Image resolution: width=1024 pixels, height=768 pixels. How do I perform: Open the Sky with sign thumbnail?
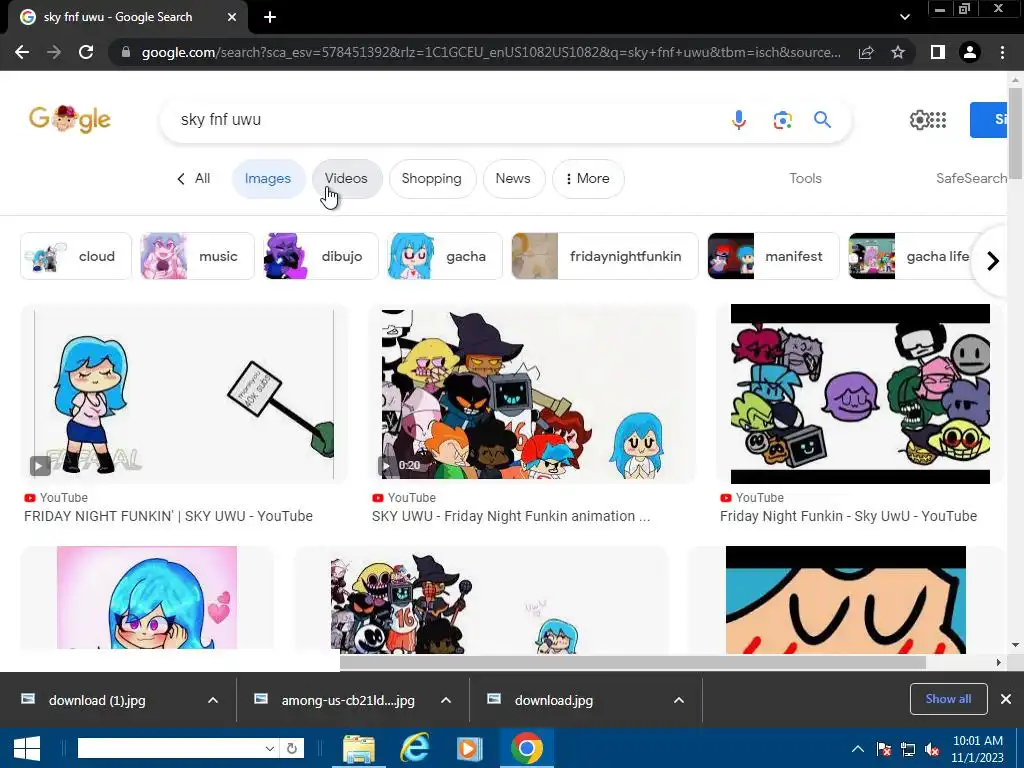coord(184,394)
